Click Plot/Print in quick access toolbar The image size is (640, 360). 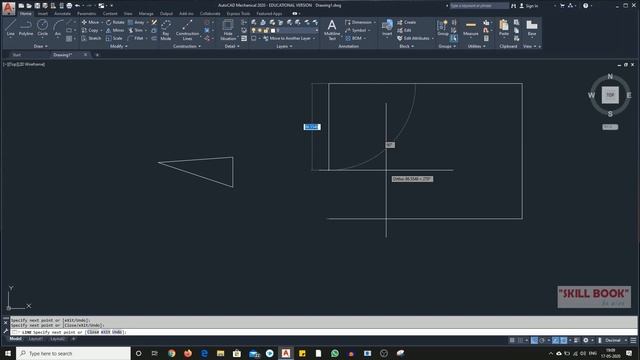69,6
